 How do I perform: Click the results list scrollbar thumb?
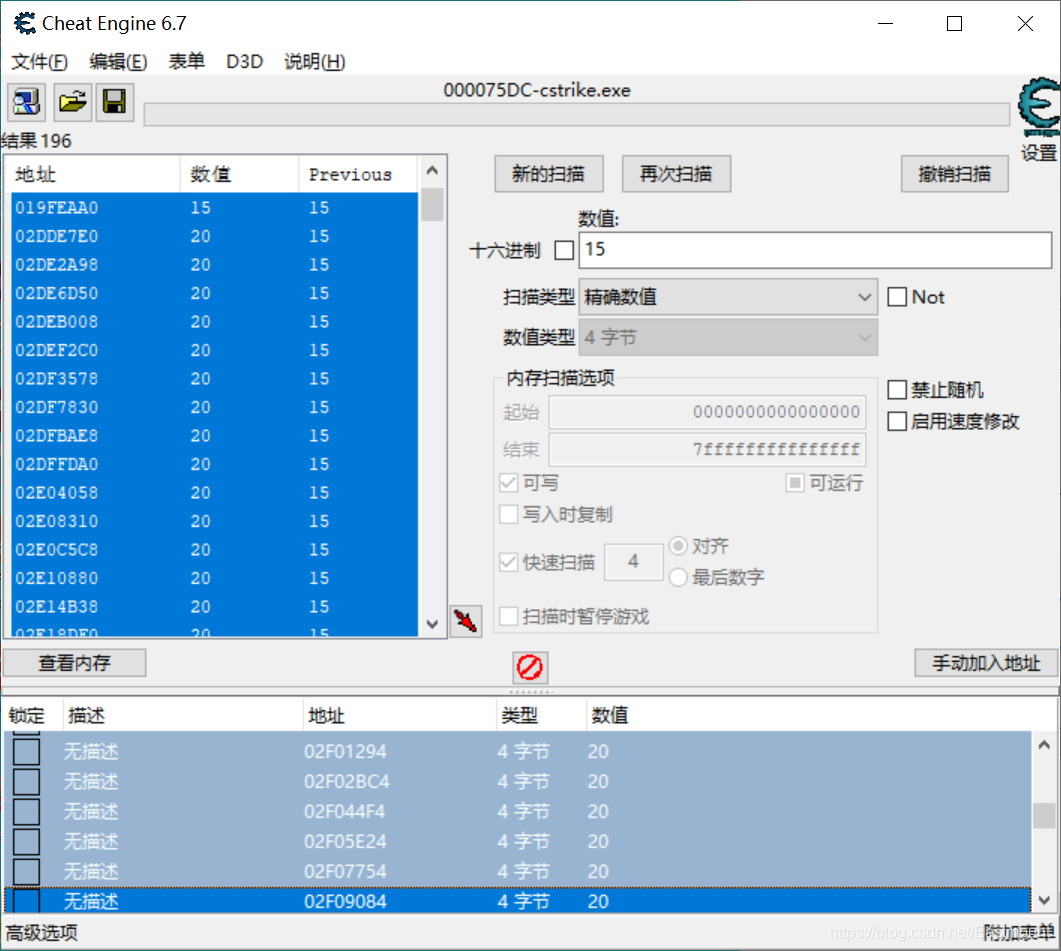pyautogui.click(x=432, y=204)
